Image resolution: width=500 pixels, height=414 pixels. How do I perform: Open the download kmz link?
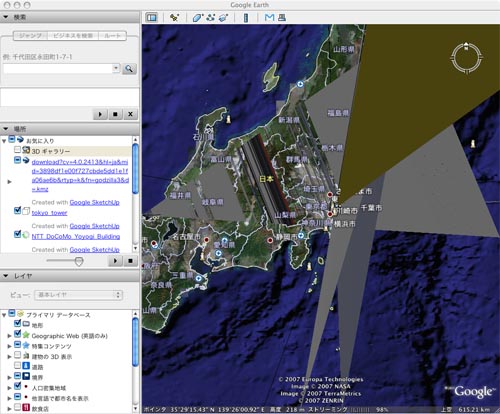coord(80,175)
